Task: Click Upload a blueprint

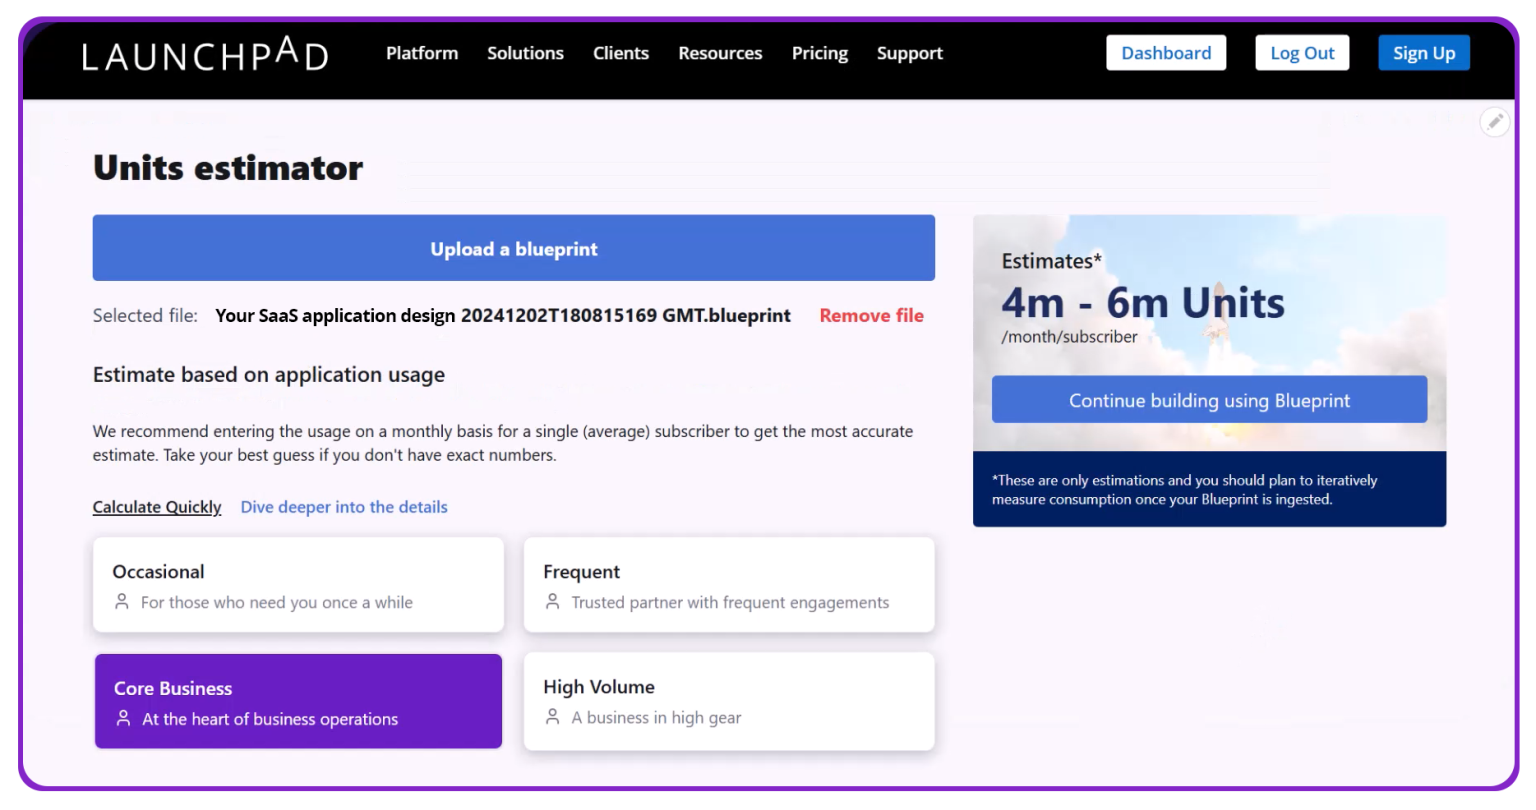Action: [x=513, y=248]
